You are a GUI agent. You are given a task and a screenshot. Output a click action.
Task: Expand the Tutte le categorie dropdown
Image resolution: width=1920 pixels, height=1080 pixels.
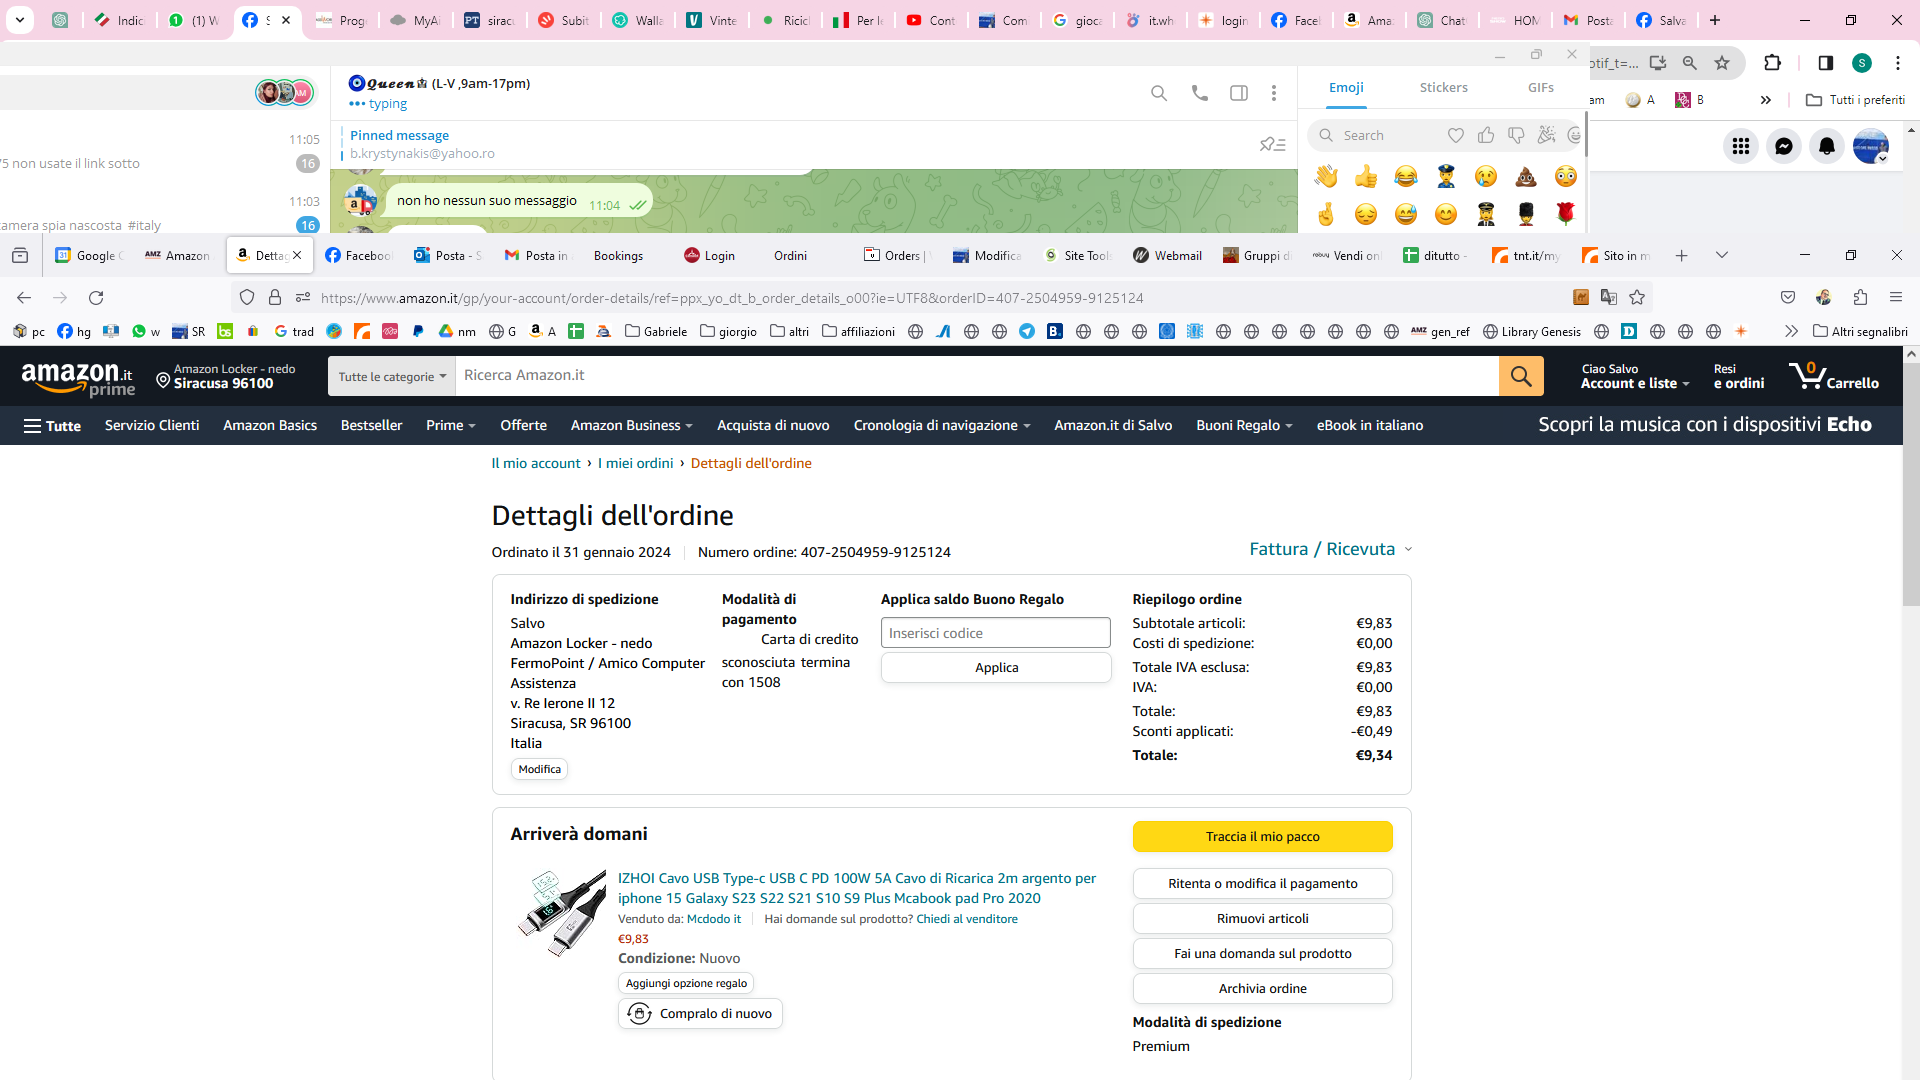point(391,377)
